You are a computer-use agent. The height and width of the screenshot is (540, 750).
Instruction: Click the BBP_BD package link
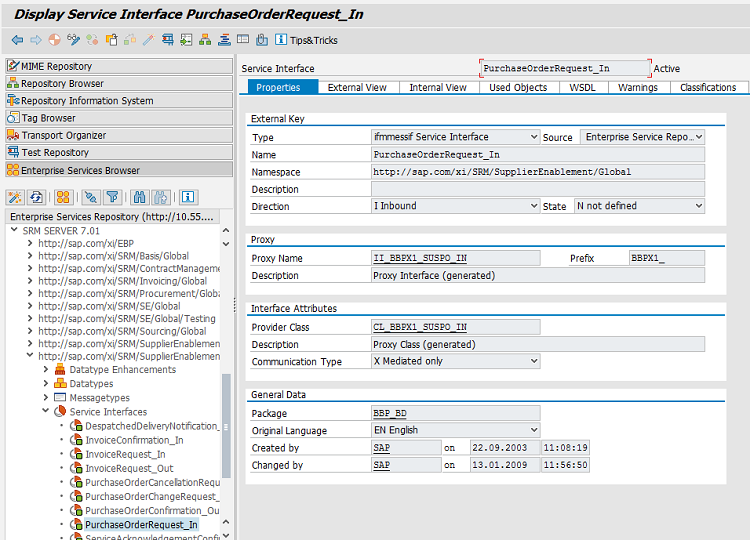coord(390,413)
